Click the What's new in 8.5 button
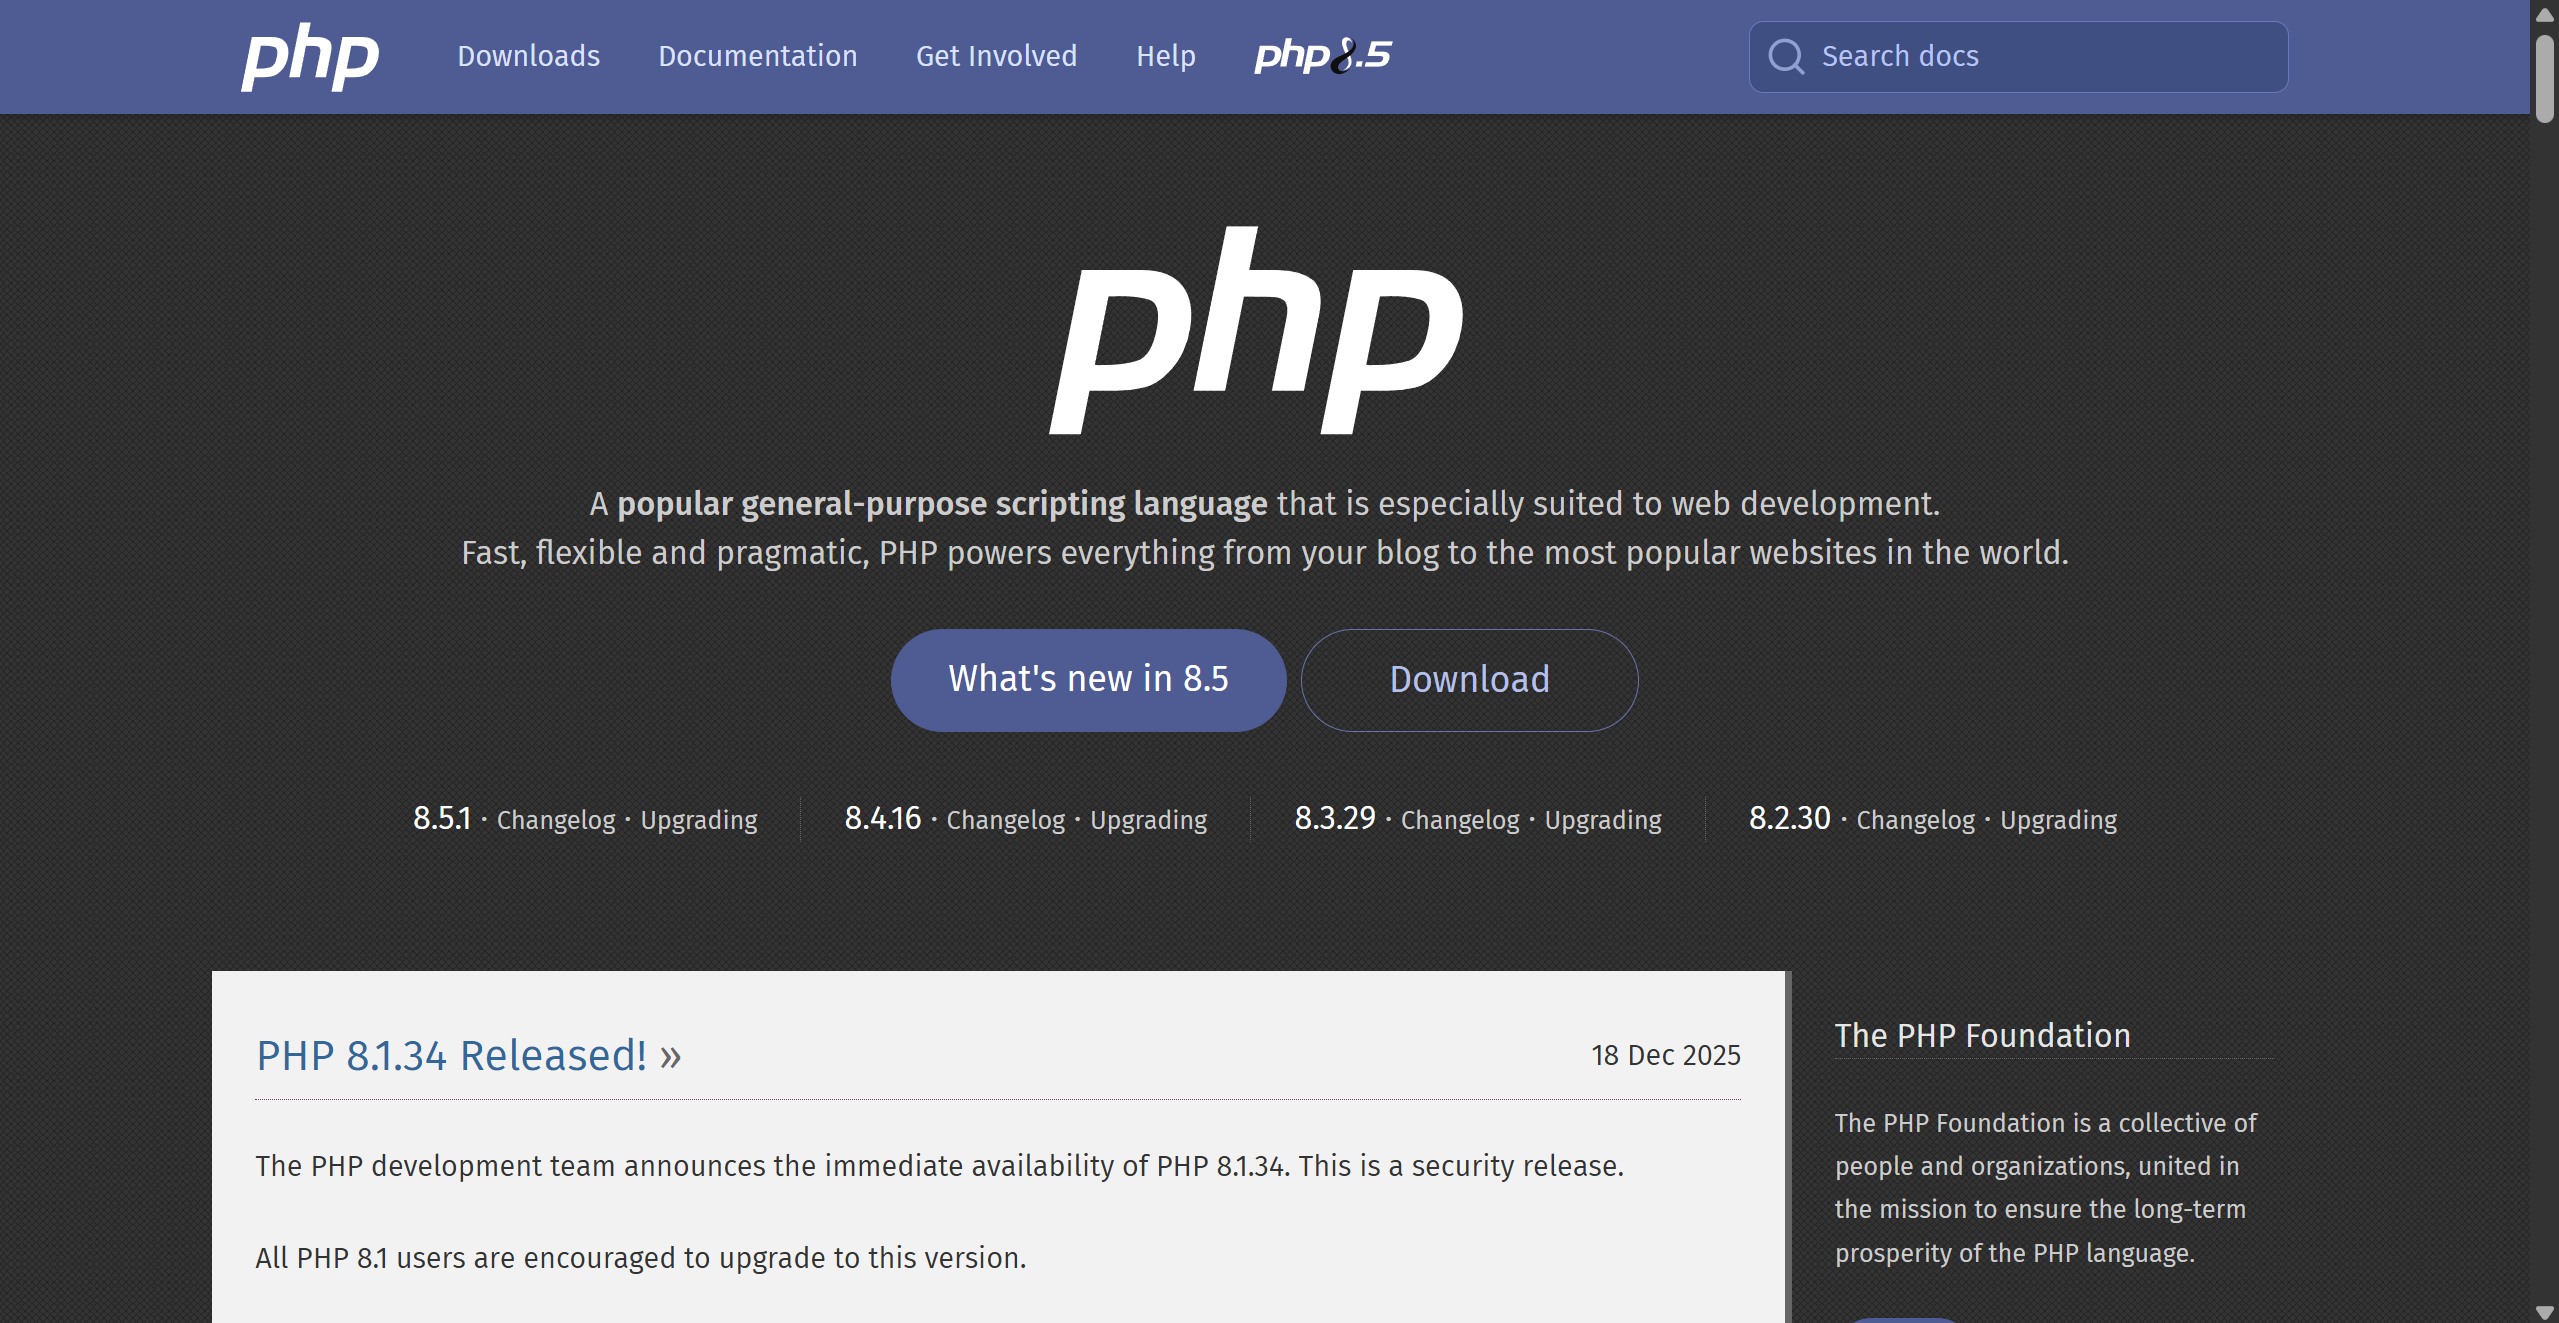 click(x=1087, y=679)
